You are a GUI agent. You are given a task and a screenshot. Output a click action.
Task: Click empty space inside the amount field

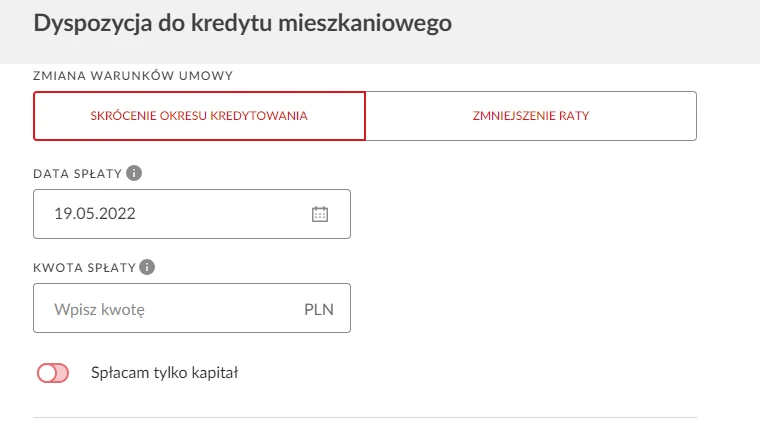230,309
